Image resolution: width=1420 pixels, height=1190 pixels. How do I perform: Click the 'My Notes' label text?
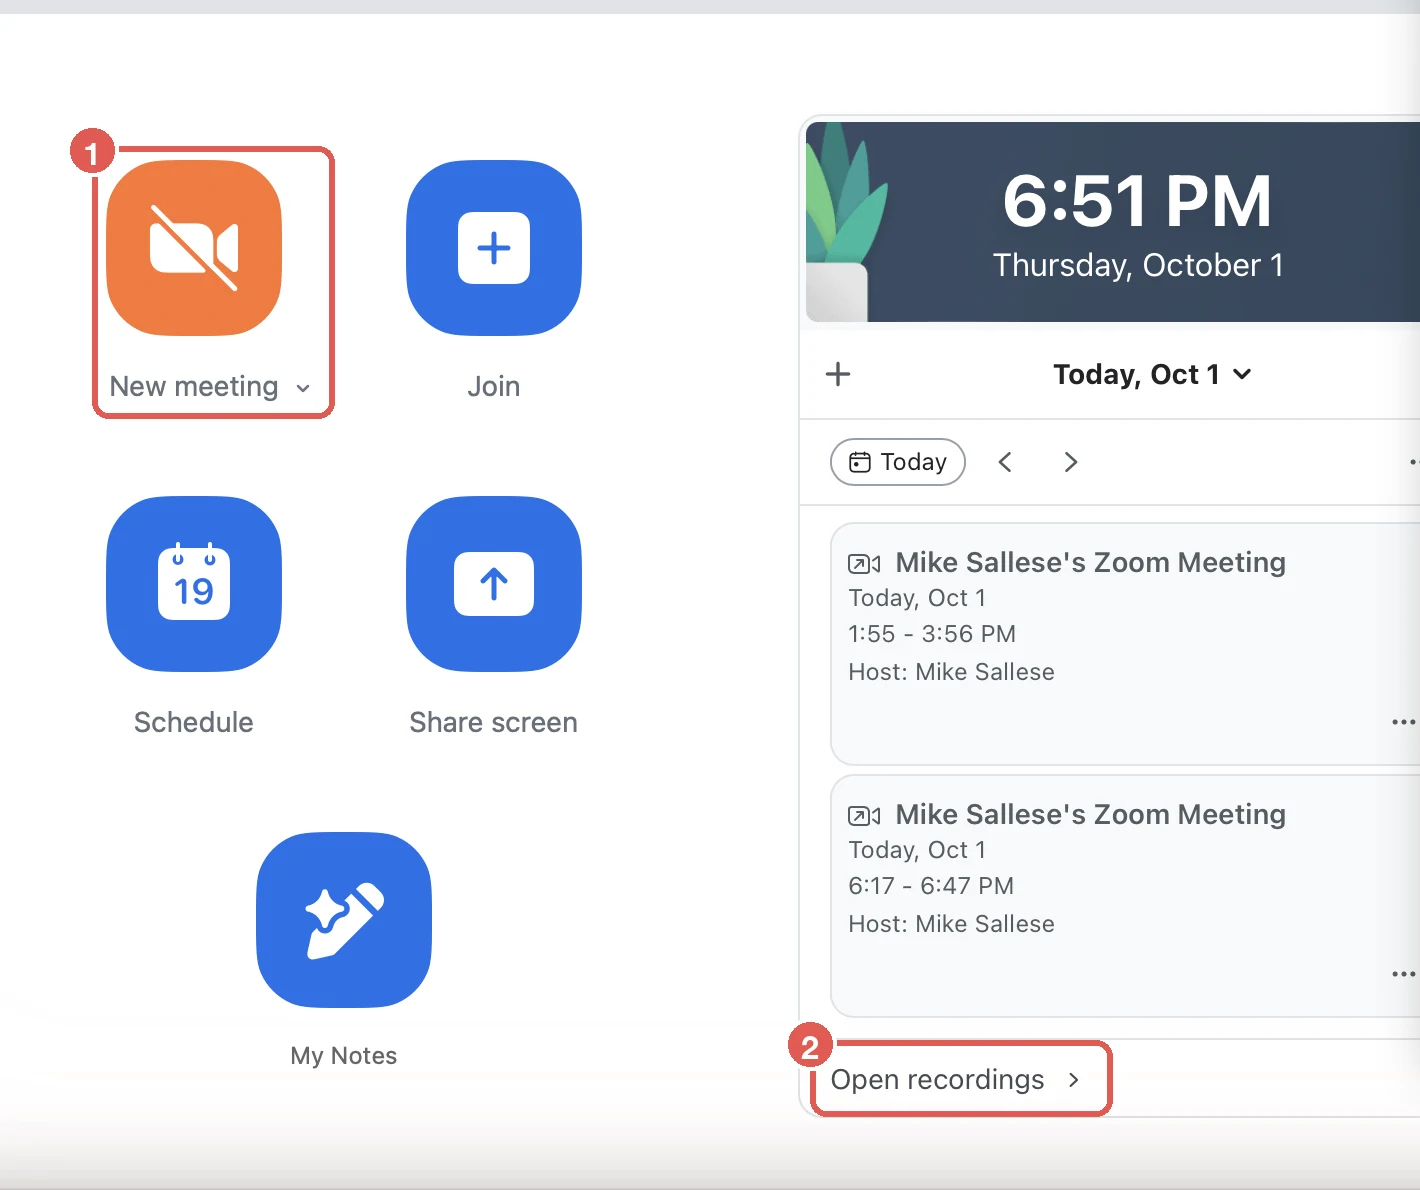click(x=344, y=1056)
